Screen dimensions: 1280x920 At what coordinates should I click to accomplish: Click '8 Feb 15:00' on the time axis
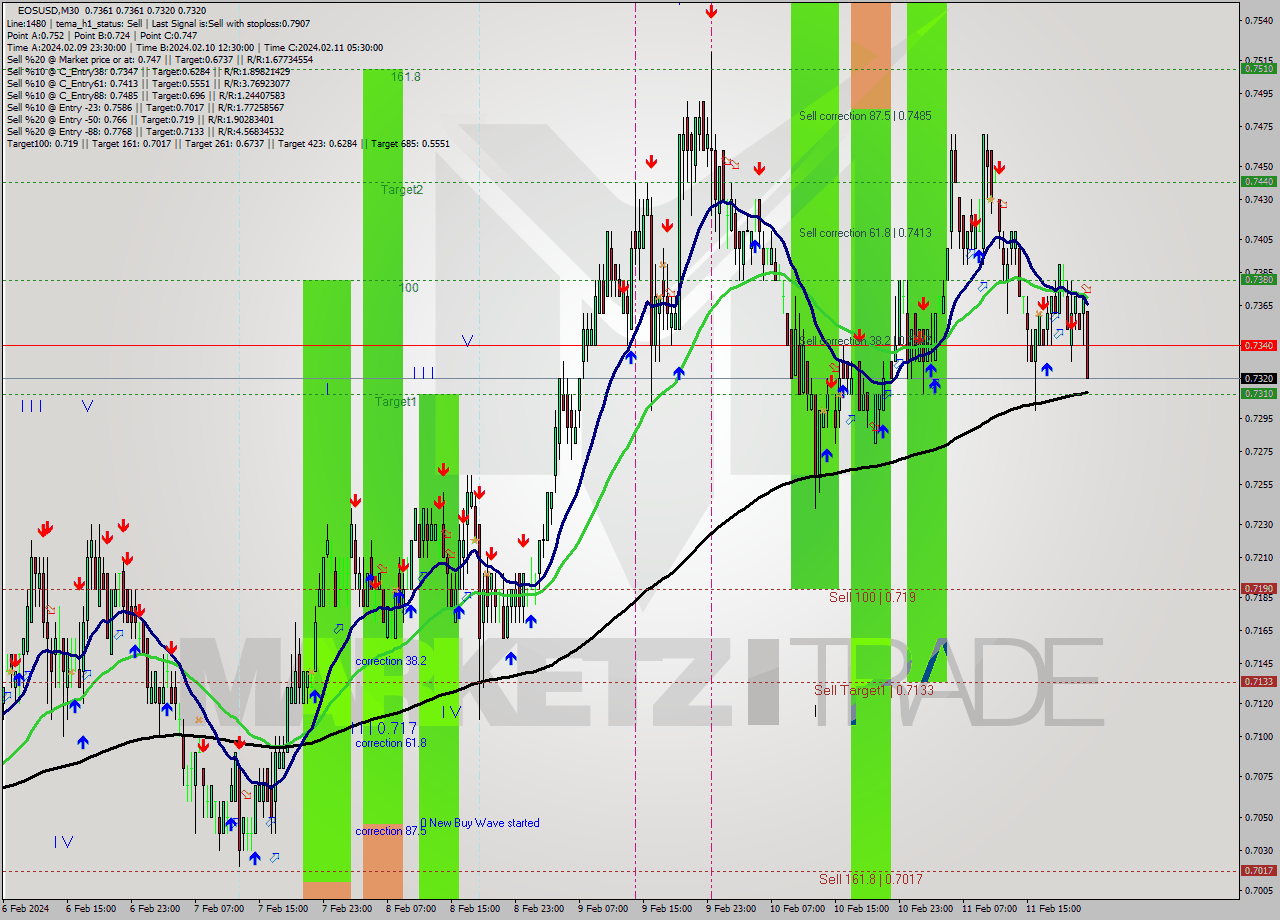tap(475, 909)
